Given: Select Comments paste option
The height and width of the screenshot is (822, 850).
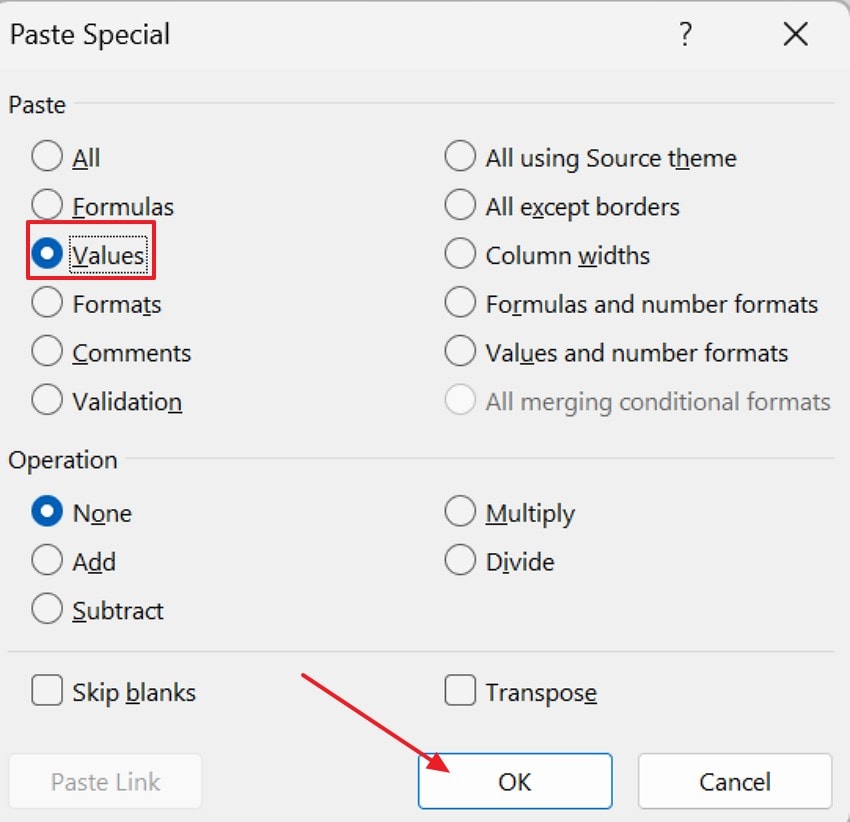Looking at the screenshot, I should pos(47,352).
